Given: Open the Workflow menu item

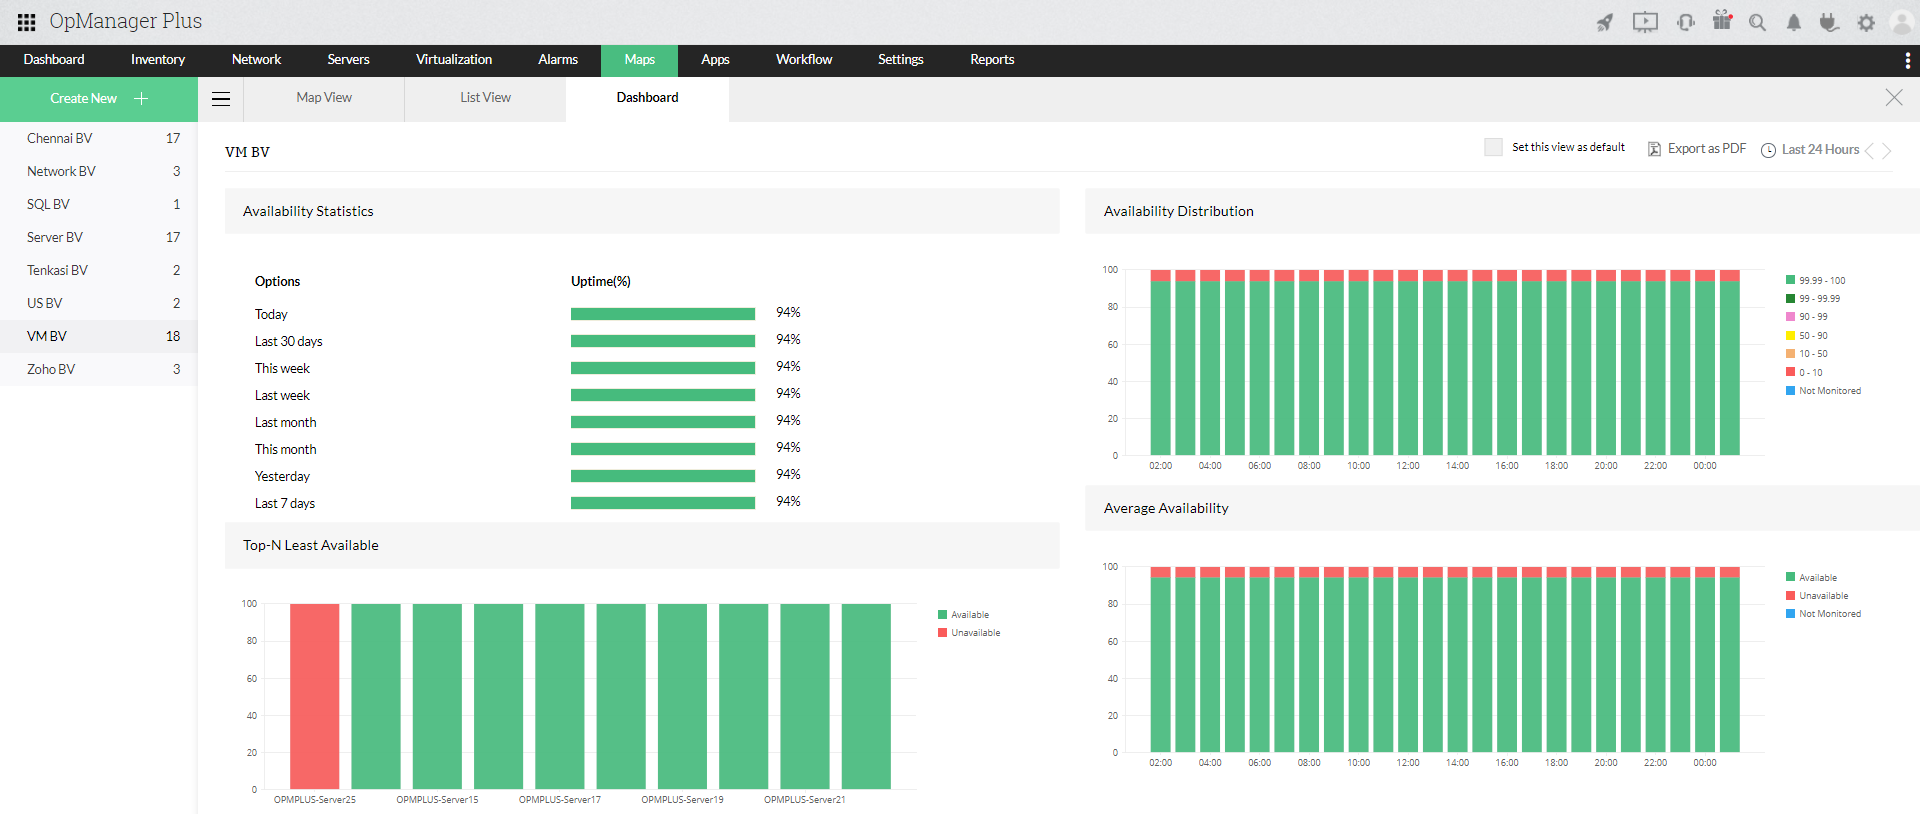Looking at the screenshot, I should tap(804, 60).
